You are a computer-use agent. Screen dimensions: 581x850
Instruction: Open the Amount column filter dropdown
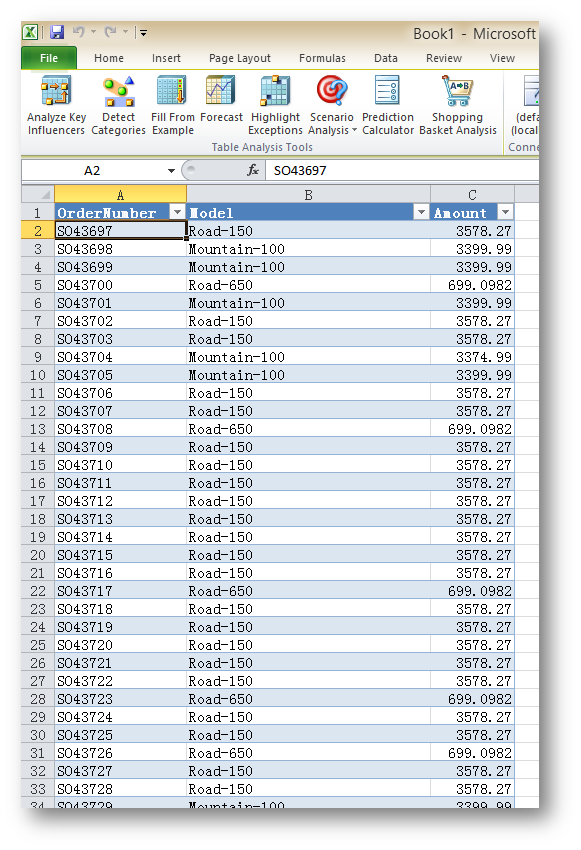[x=505, y=212]
